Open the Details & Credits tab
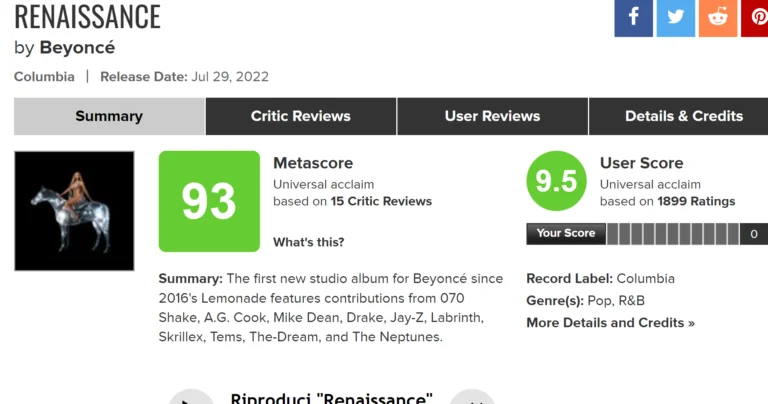 [x=684, y=116]
